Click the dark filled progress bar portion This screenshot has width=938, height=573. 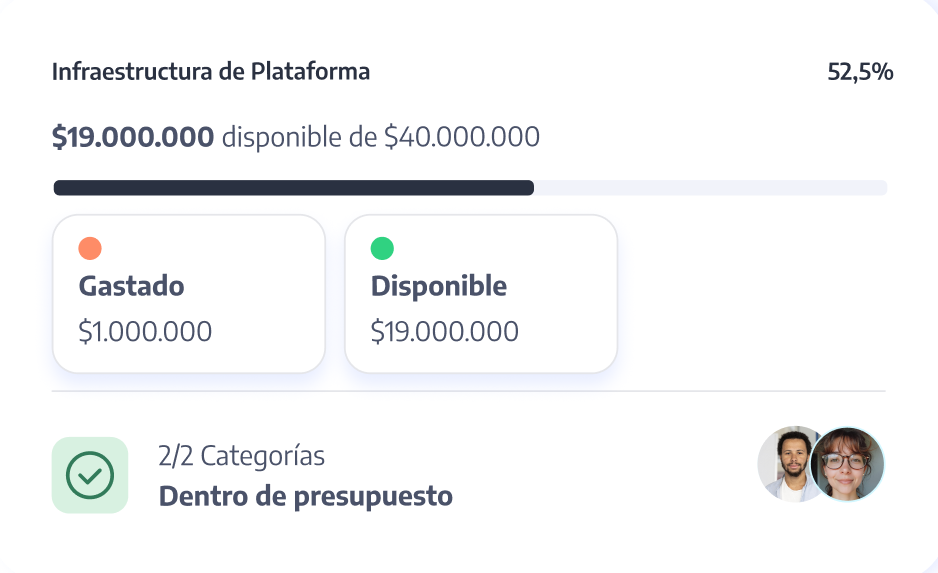tap(293, 188)
